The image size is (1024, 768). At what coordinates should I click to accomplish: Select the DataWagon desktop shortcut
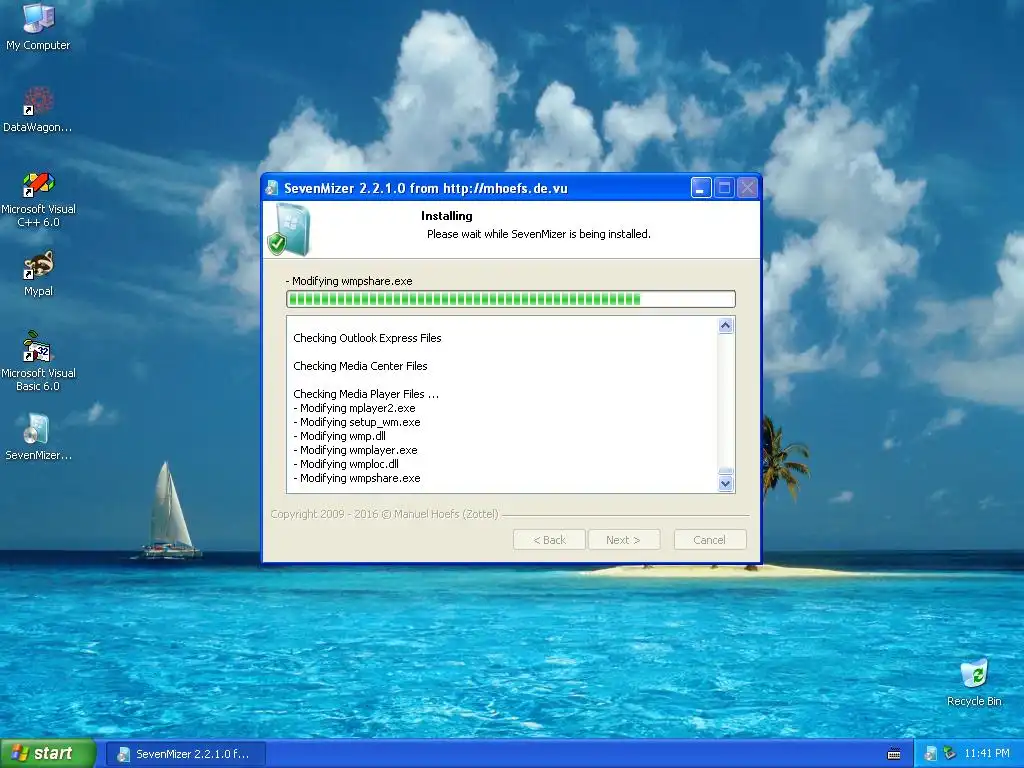click(x=38, y=108)
